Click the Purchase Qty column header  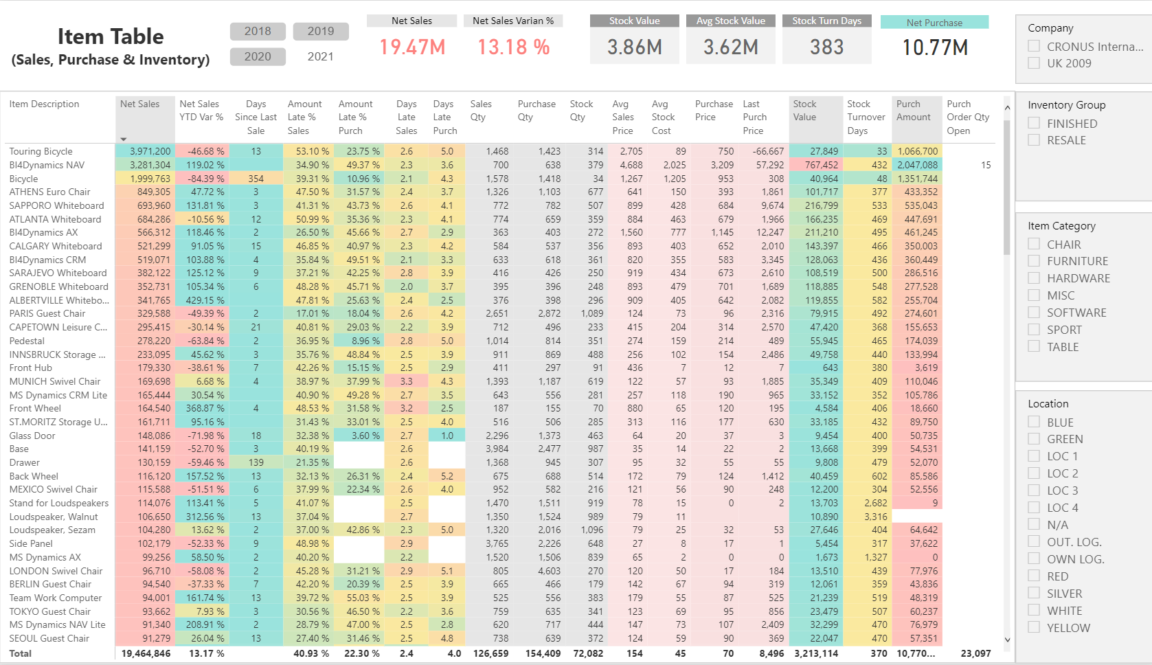point(536,110)
